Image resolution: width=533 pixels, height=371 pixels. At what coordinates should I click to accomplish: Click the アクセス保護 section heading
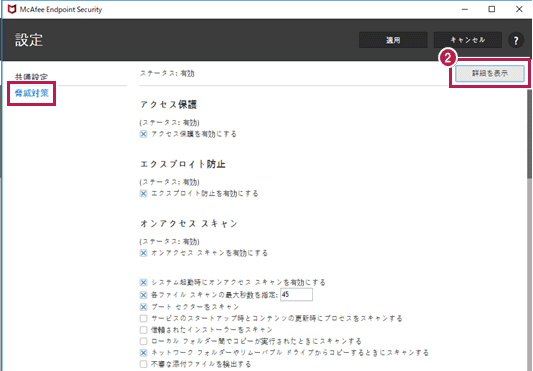pos(169,104)
